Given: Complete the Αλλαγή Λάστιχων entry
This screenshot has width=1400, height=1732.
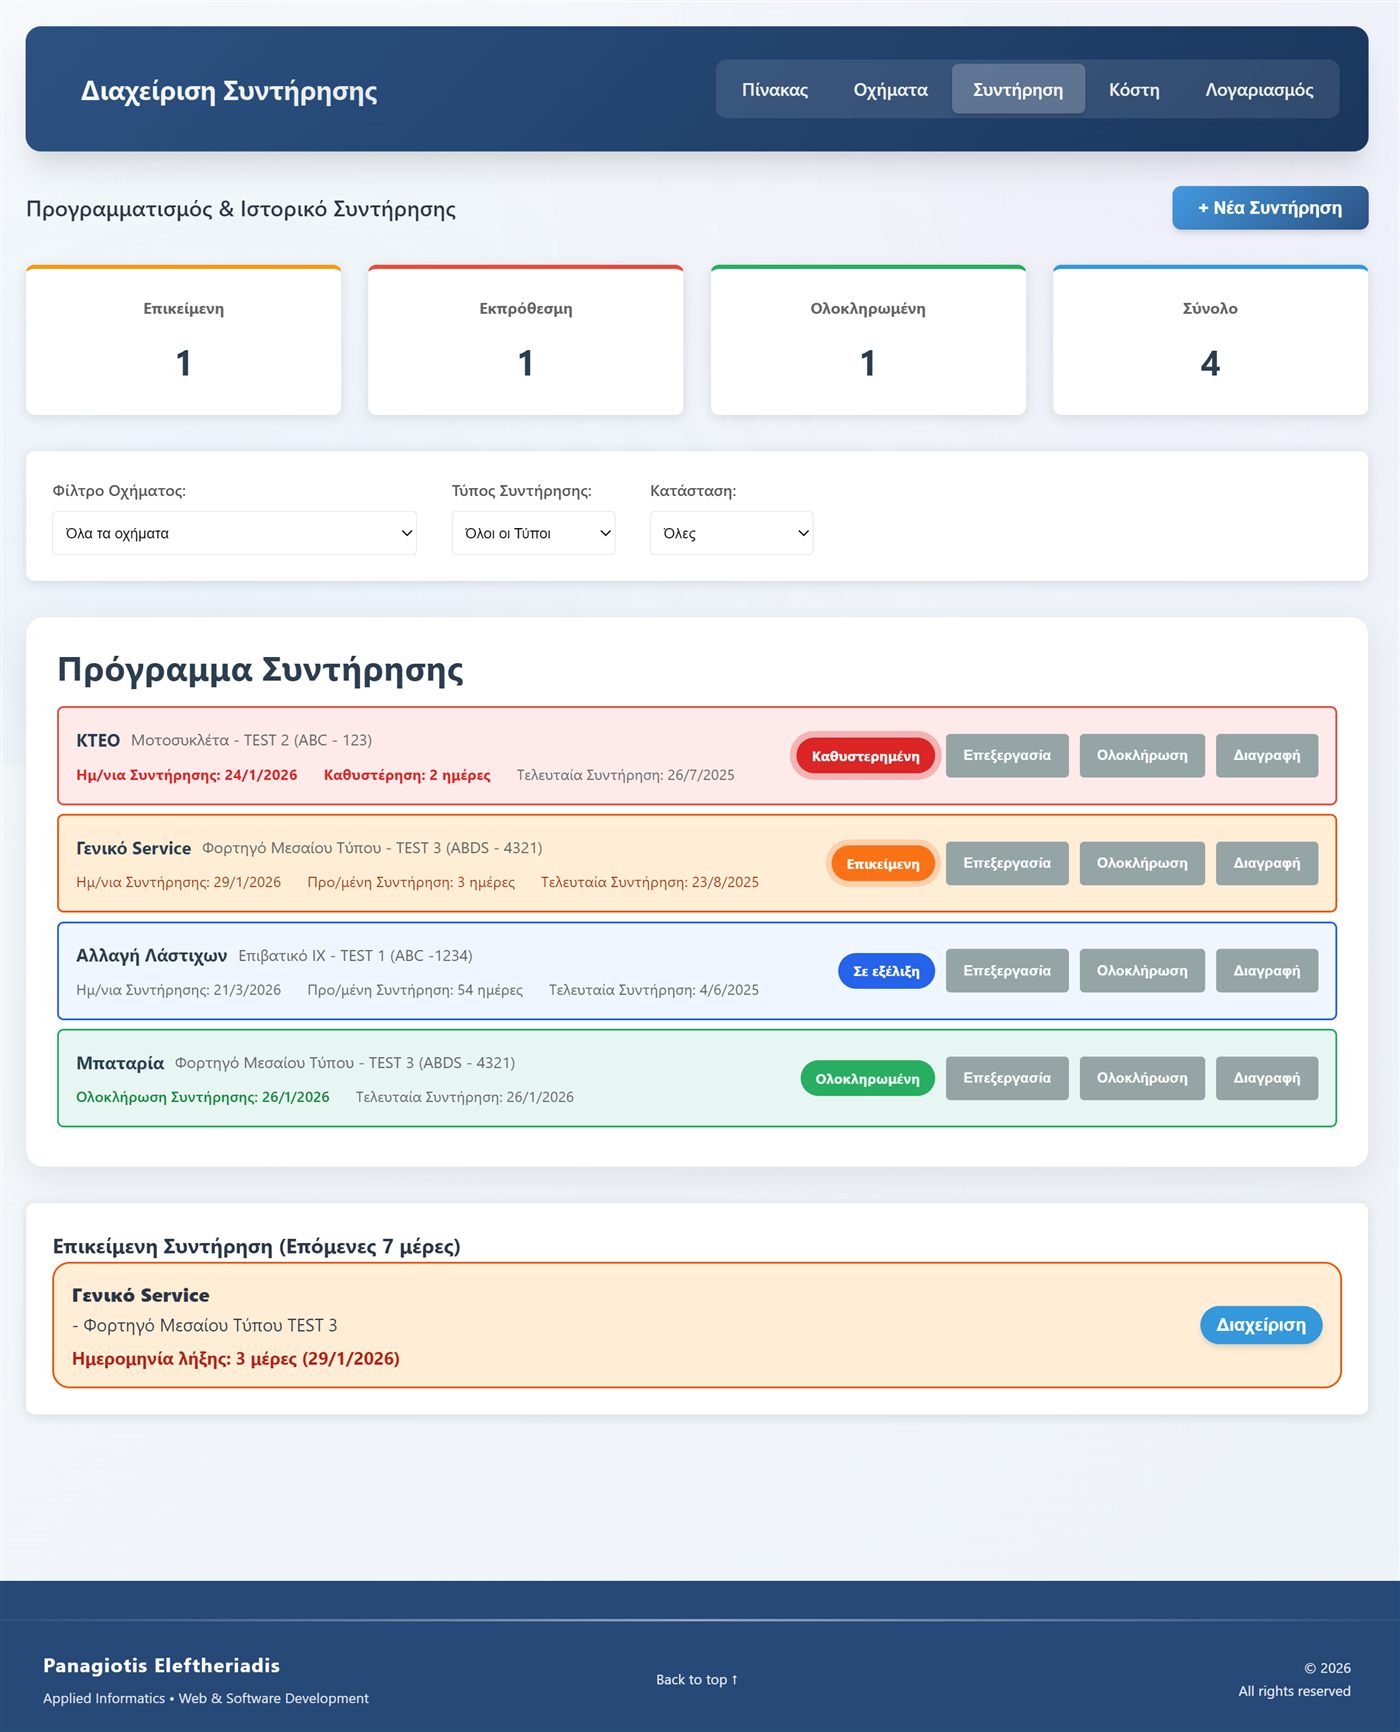Looking at the screenshot, I should 1142,970.
